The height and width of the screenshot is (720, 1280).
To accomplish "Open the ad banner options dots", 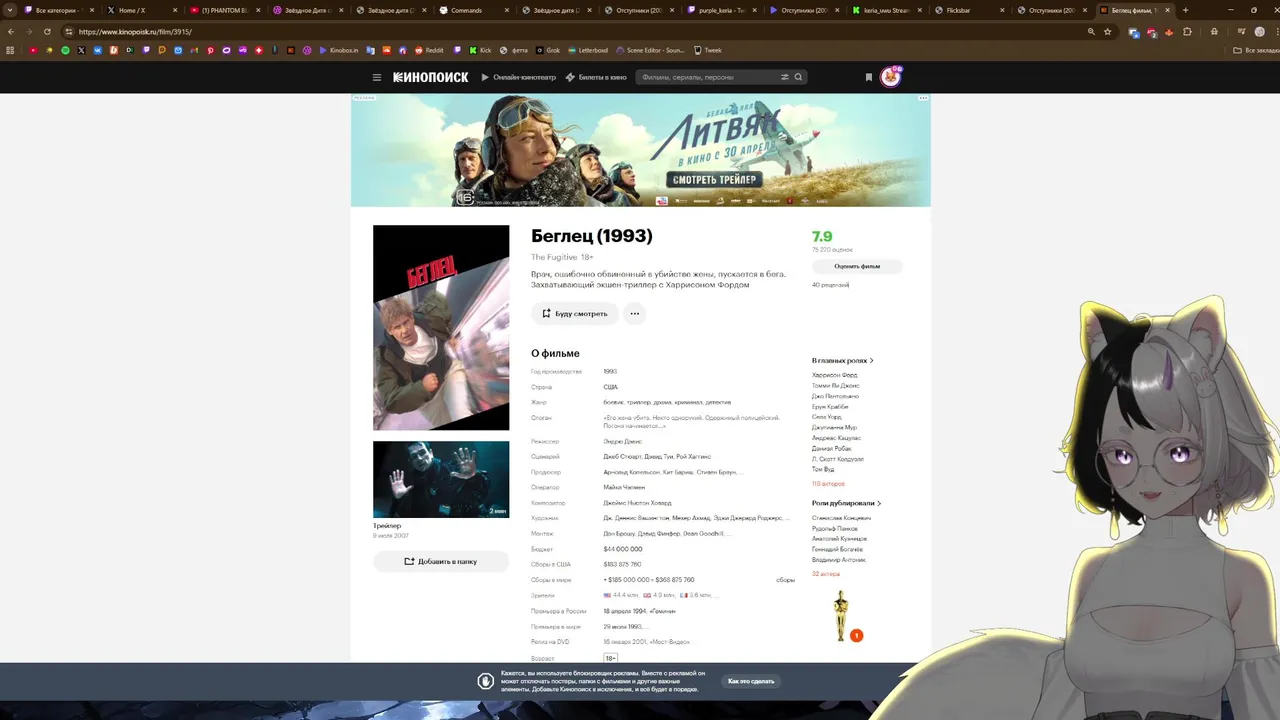I will (x=923, y=98).
